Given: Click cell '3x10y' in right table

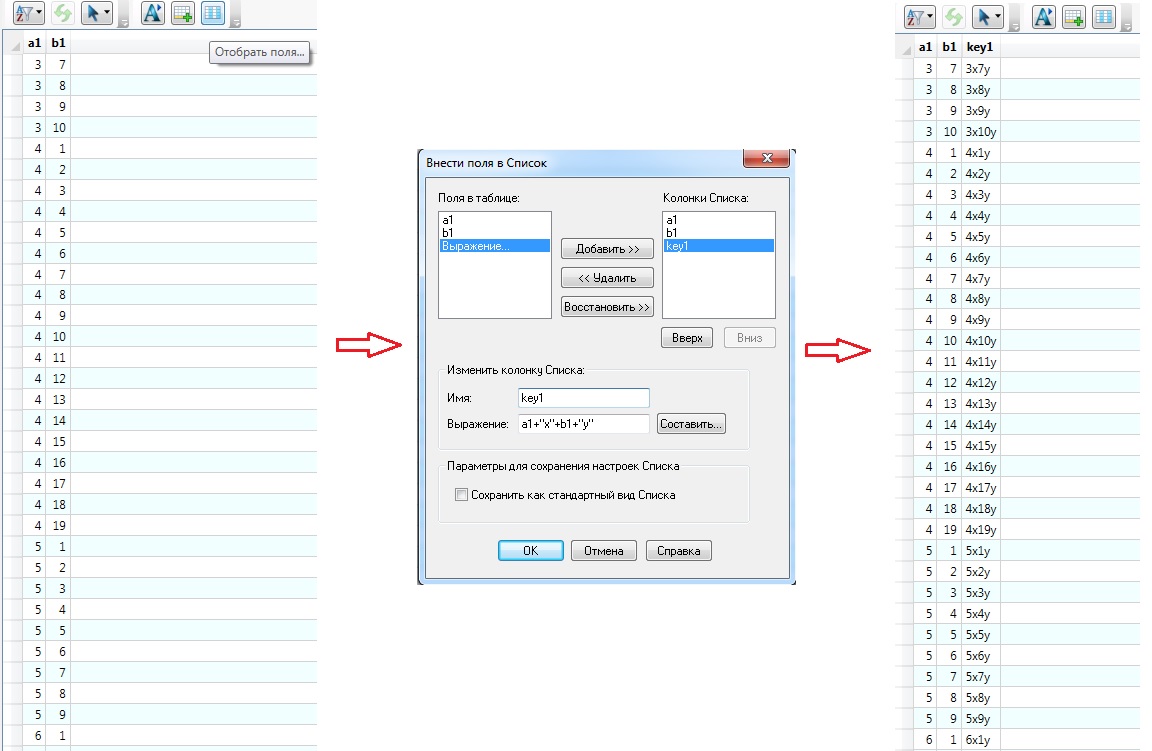Looking at the screenshot, I should coord(981,132).
